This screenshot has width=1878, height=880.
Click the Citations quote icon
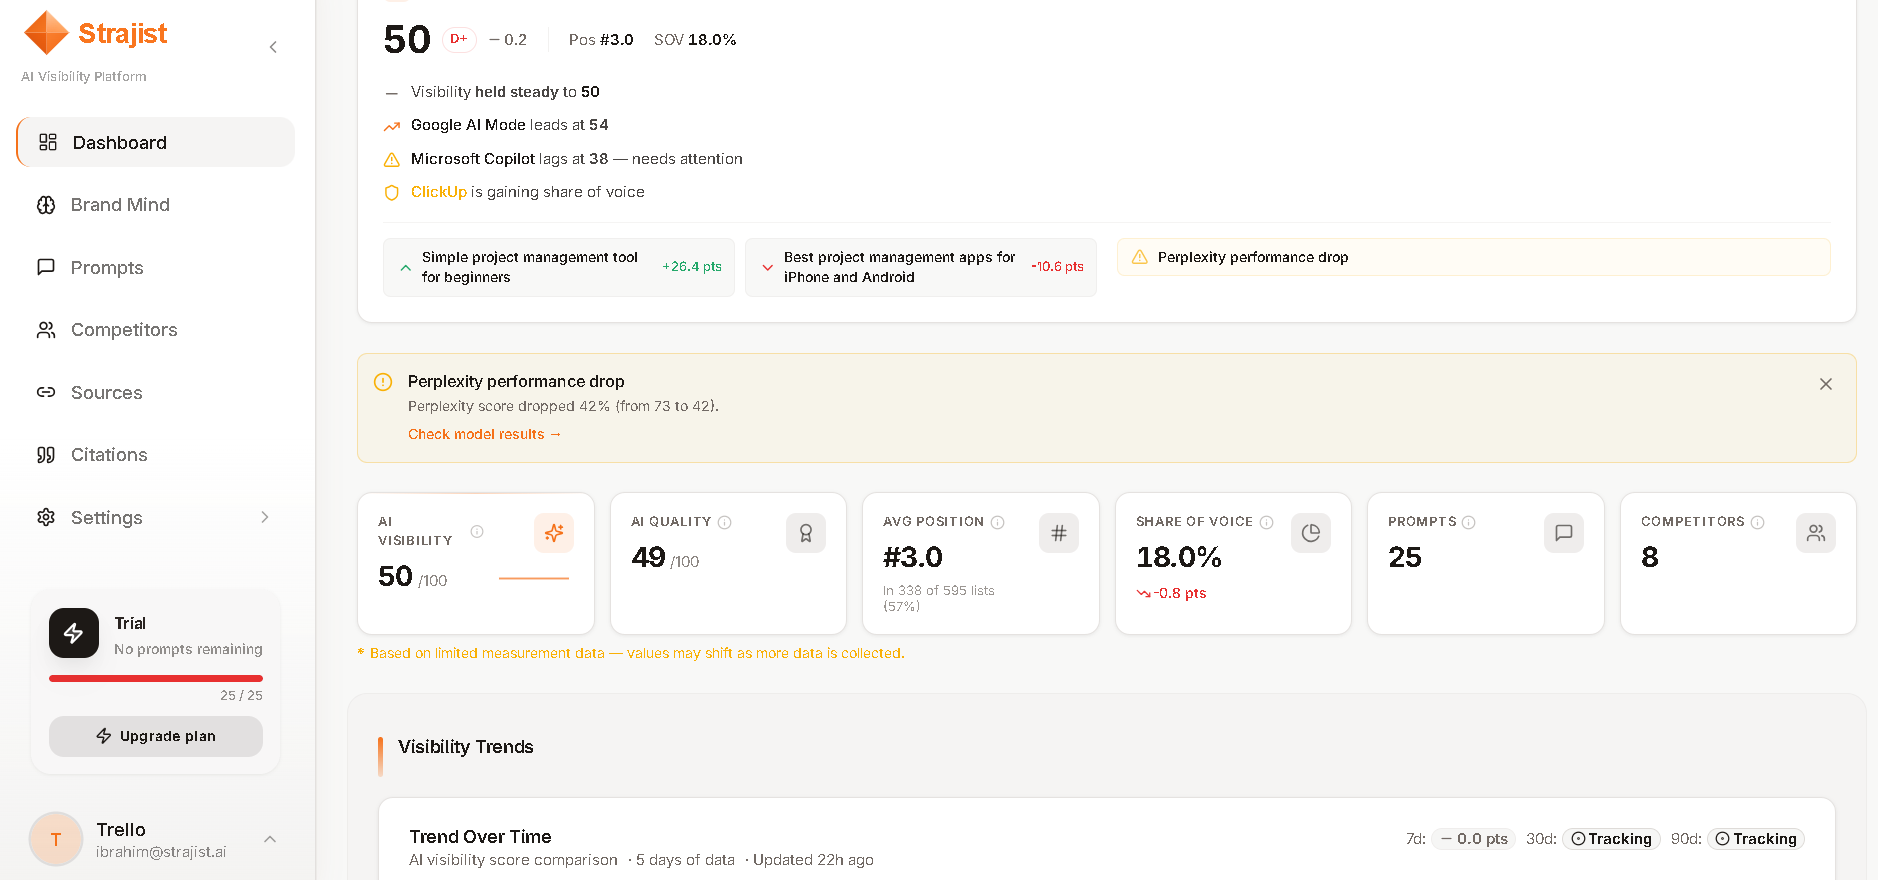click(x=46, y=455)
